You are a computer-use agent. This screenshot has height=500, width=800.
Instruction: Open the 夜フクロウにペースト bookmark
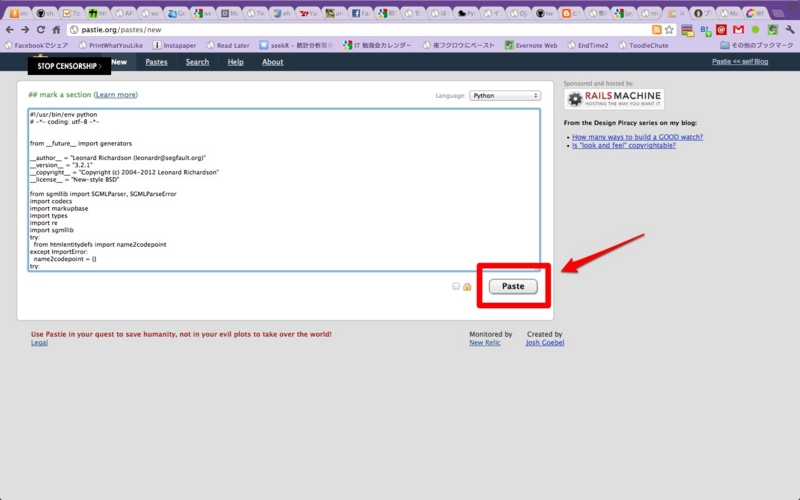point(459,45)
